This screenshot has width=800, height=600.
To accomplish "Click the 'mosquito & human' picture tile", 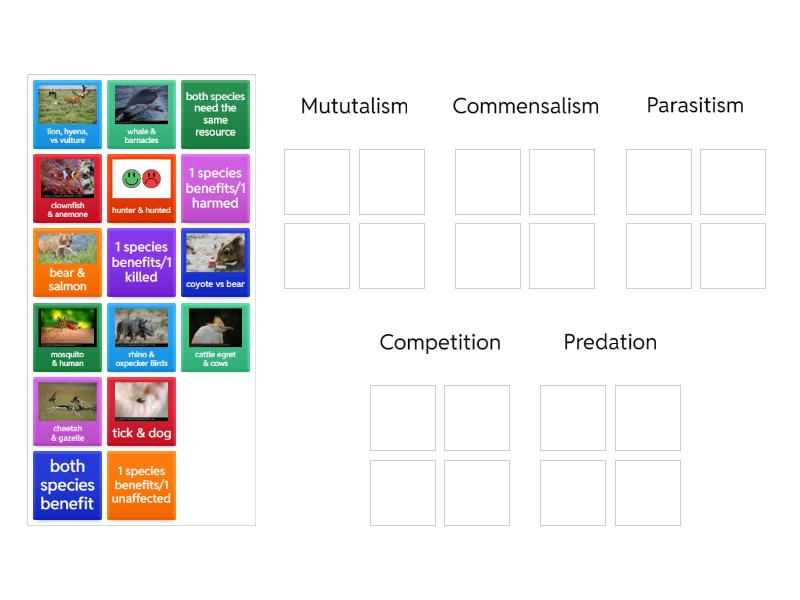I will tap(66, 336).
